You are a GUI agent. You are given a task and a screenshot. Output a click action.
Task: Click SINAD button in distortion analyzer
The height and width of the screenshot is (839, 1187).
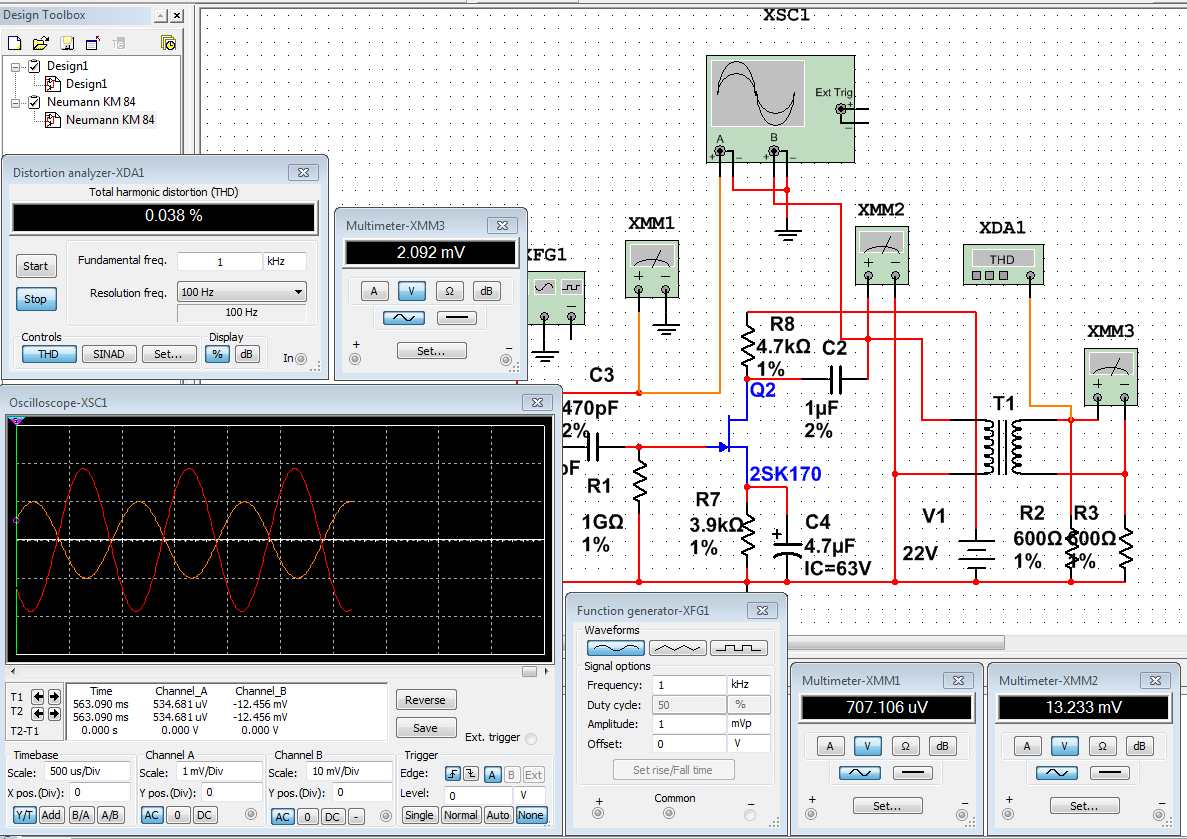[109, 354]
